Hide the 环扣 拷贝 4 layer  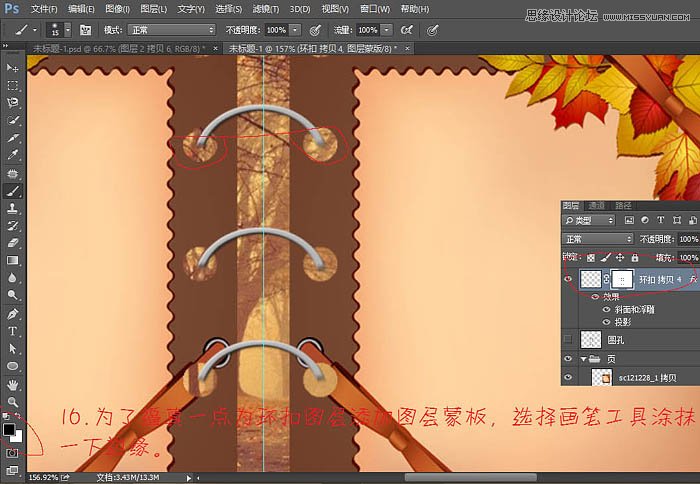click(569, 281)
